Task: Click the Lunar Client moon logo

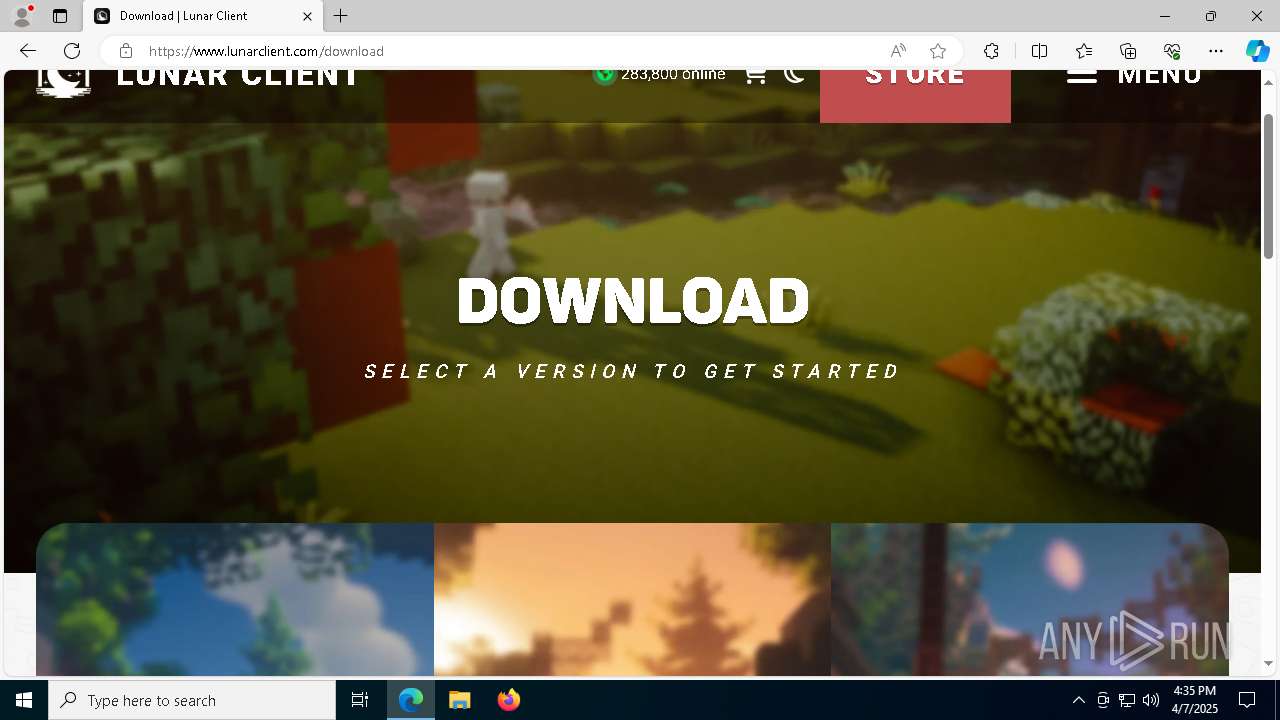Action: point(63,82)
